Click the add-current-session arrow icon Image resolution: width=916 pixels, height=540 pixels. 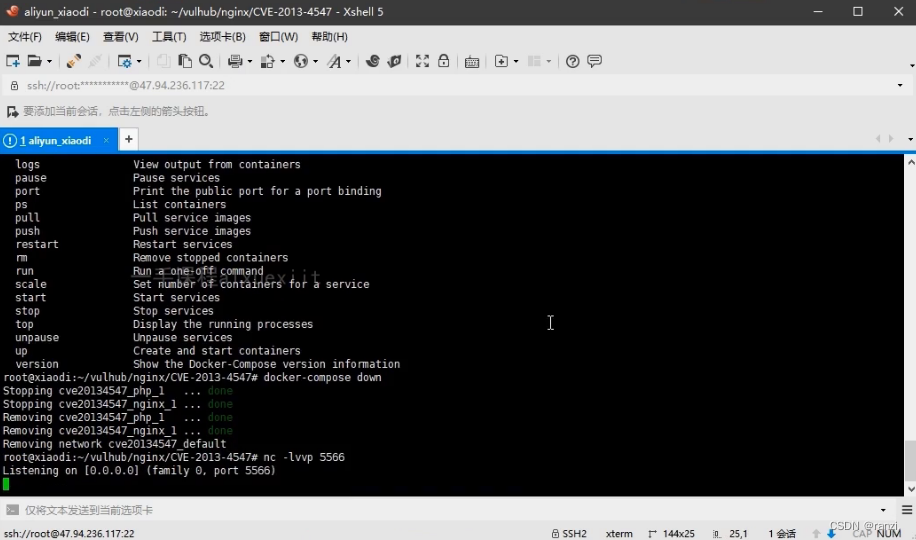[12, 111]
